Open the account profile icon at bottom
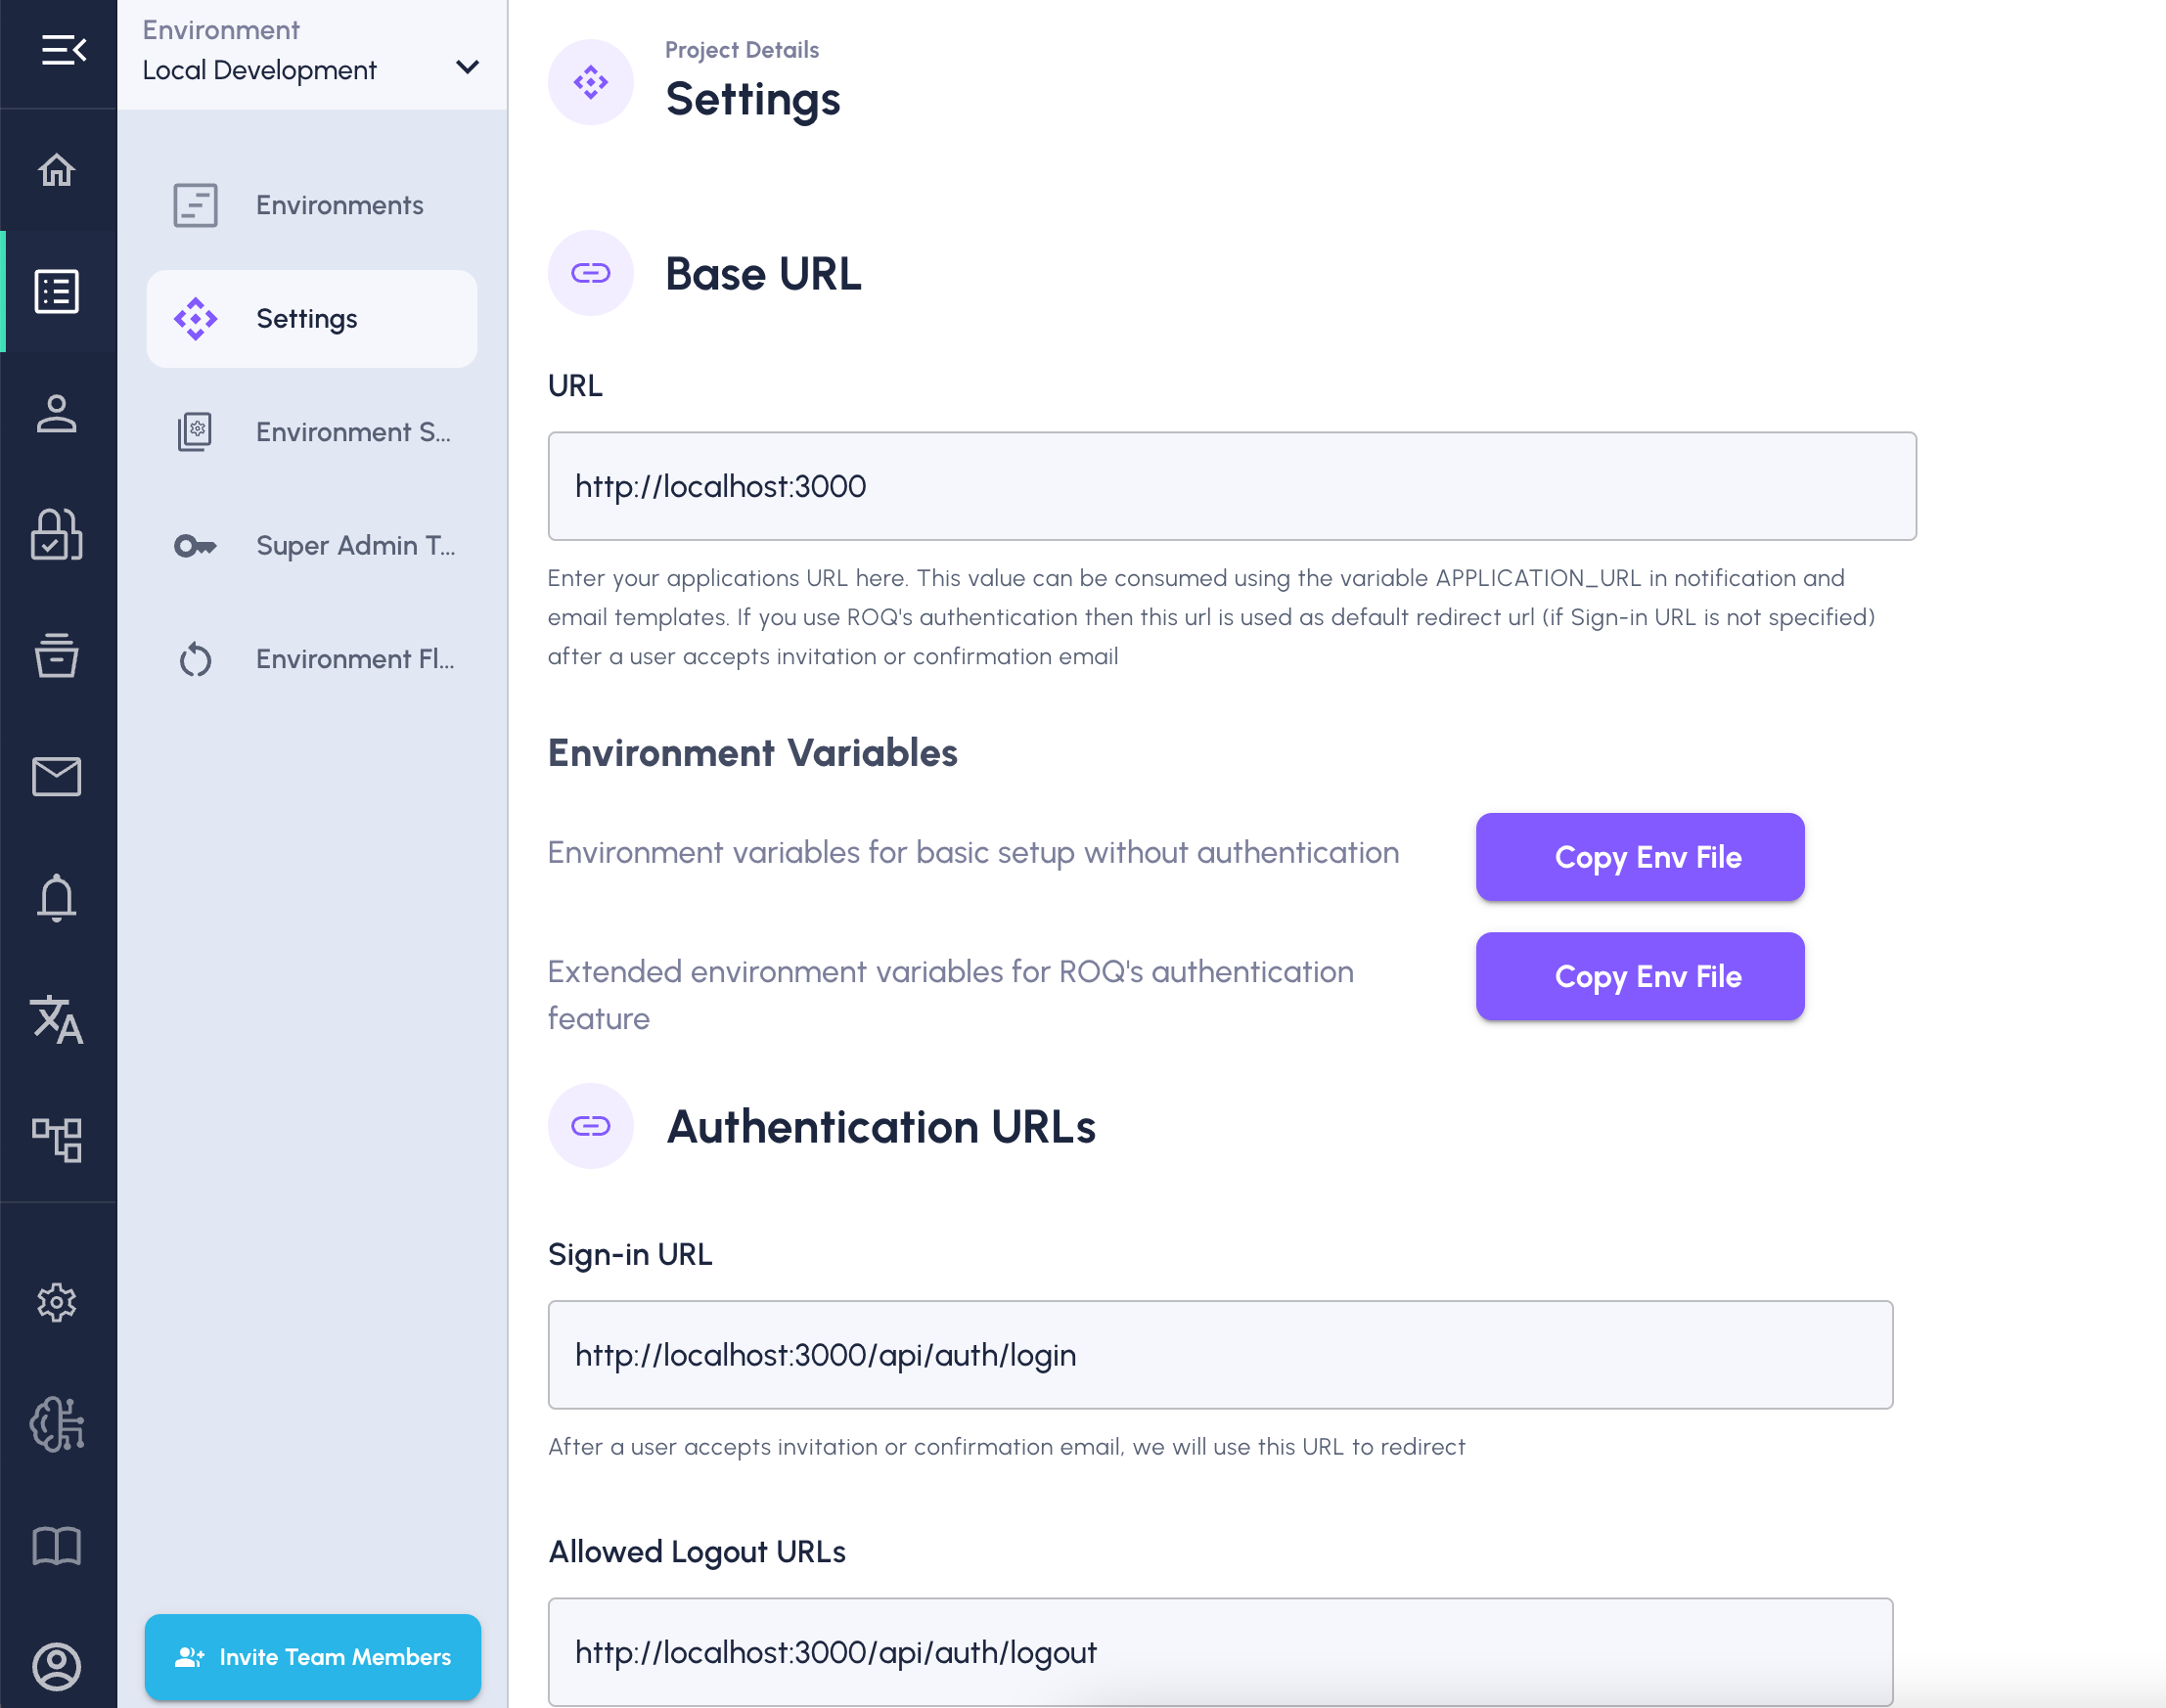This screenshot has height=1708, width=2166. 57,1667
